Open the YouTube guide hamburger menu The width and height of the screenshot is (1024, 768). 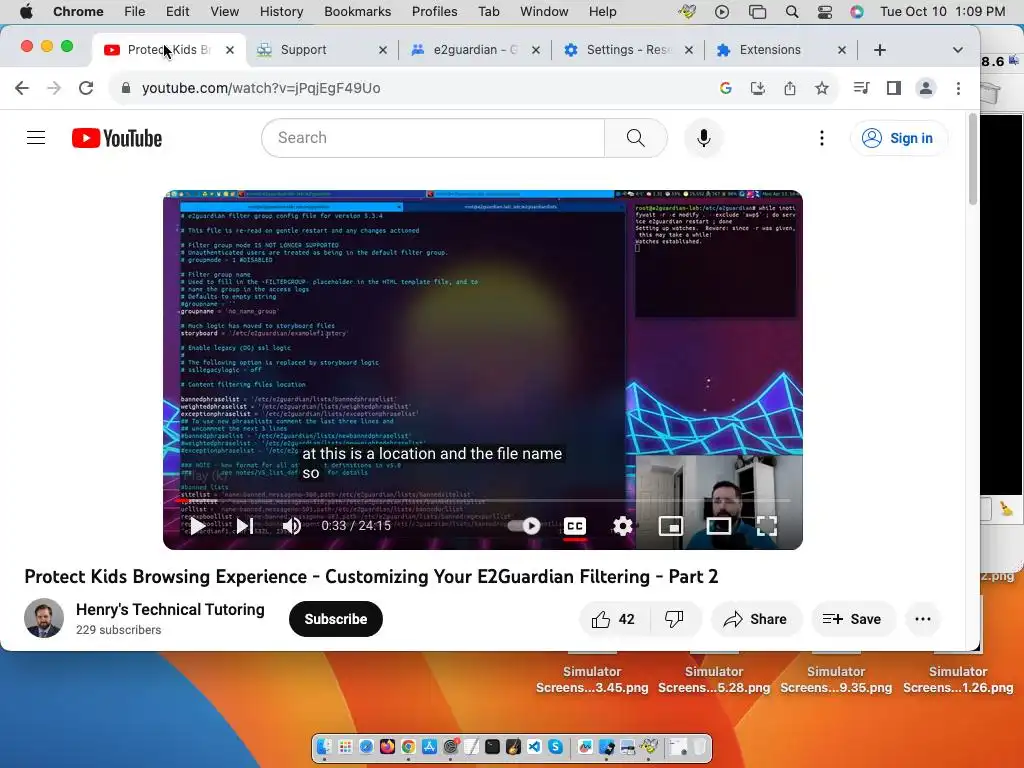pos(36,138)
